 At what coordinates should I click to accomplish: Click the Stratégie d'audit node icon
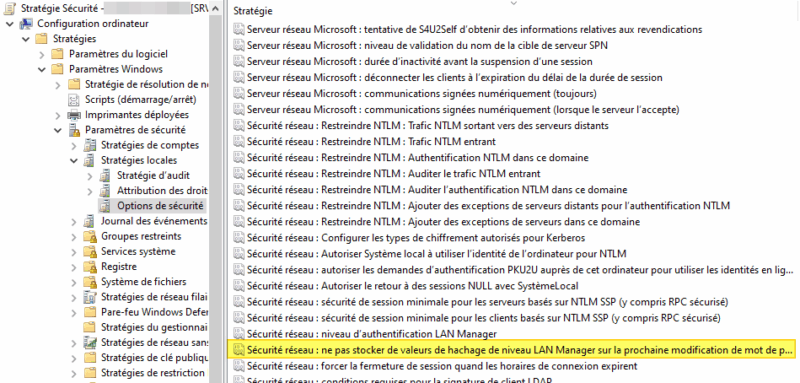[105, 175]
